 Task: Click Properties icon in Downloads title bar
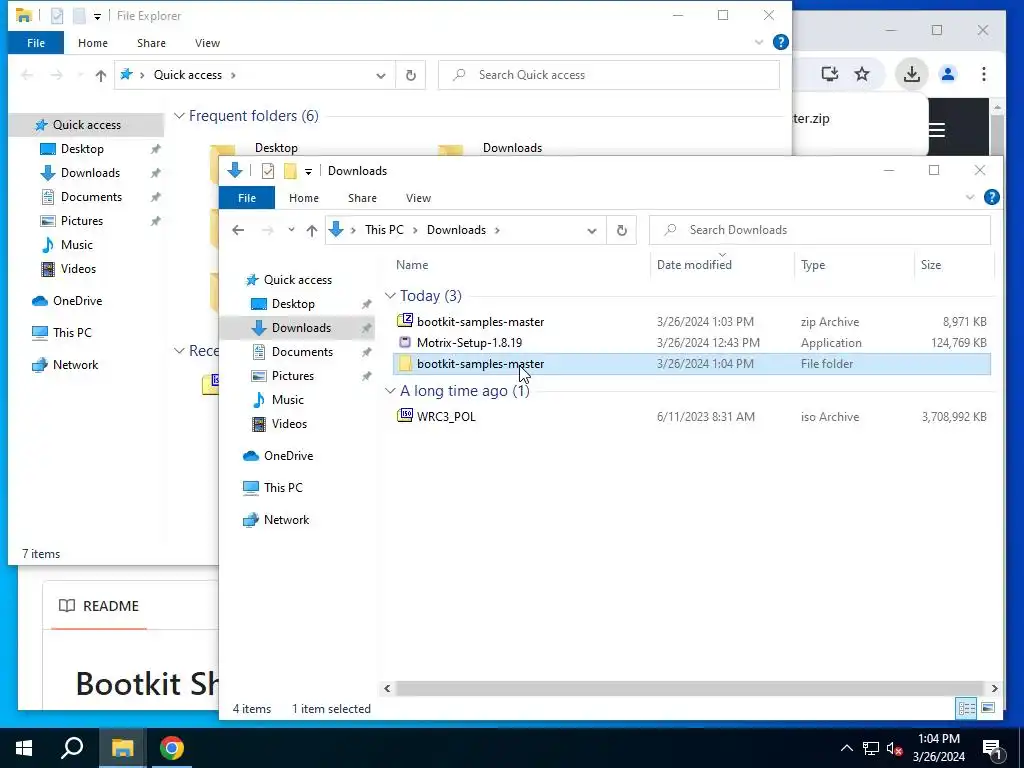tap(268, 170)
